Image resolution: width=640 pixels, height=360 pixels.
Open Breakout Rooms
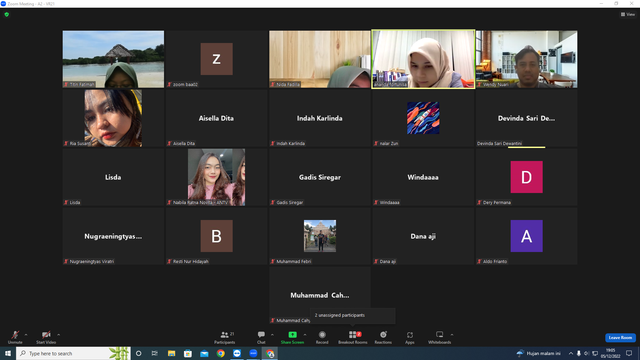click(x=353, y=337)
